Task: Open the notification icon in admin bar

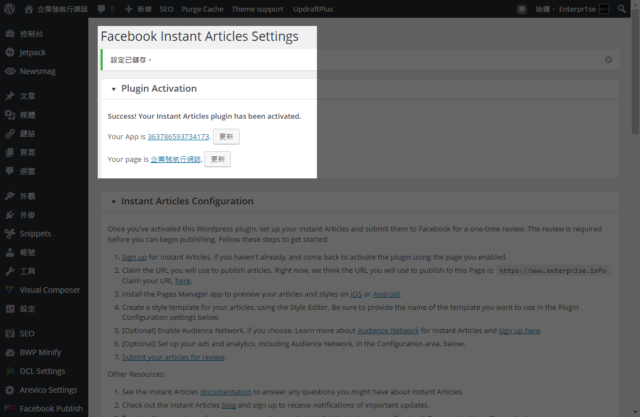Action: 522,9
